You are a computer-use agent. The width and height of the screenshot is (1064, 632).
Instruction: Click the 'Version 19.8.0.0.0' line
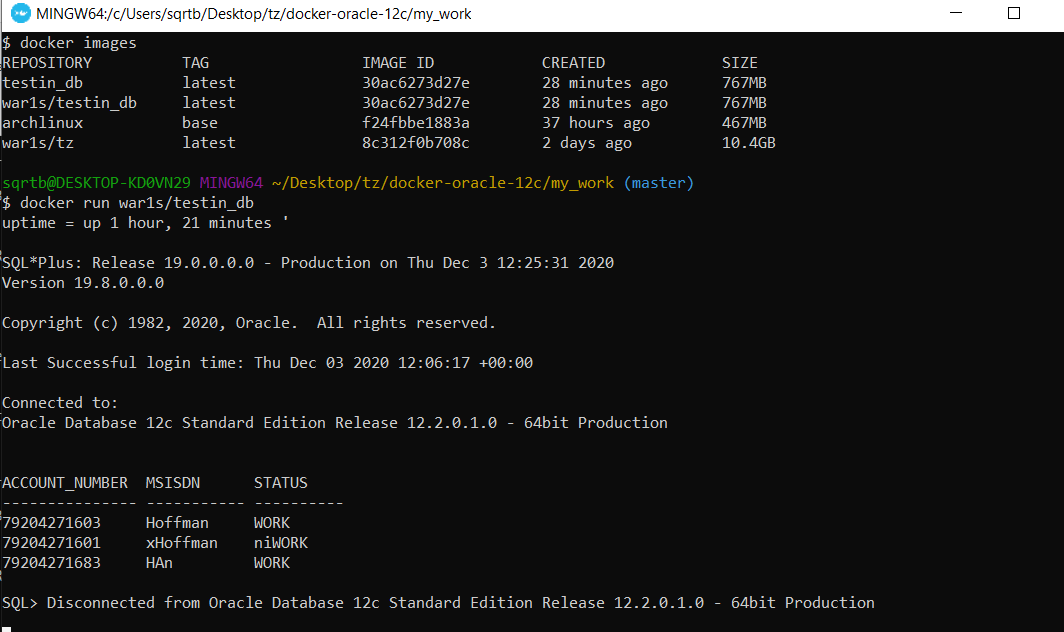coord(83,282)
